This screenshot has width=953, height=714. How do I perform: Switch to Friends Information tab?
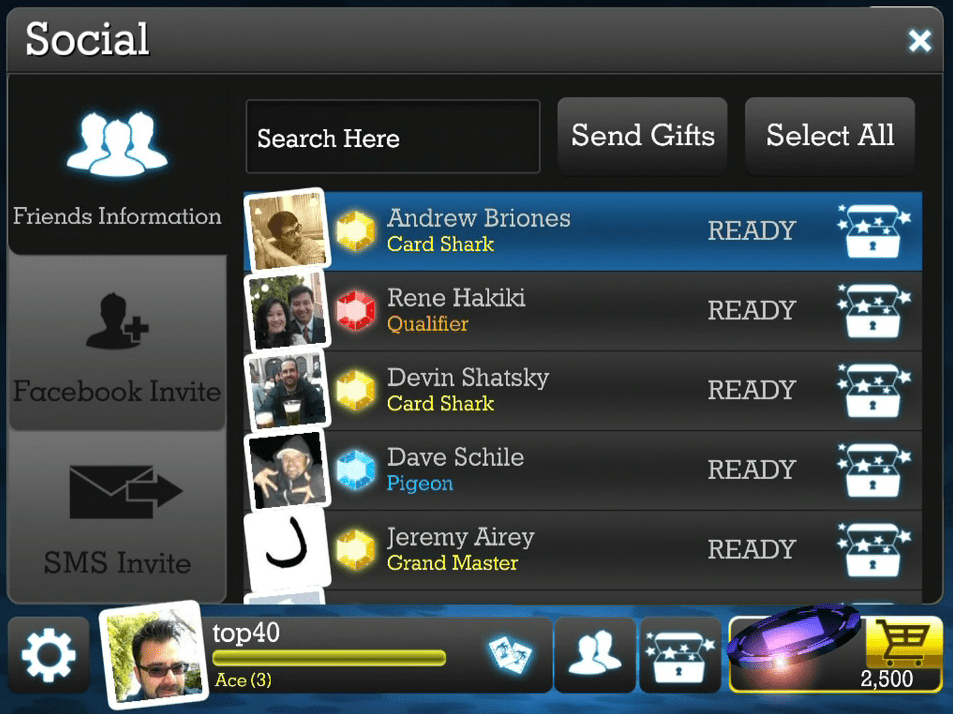(x=117, y=166)
